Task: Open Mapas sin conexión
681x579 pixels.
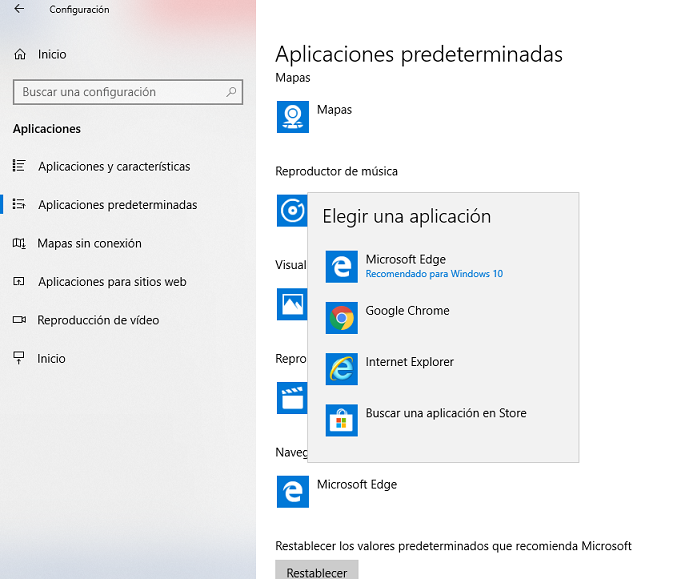Action: pos(89,243)
